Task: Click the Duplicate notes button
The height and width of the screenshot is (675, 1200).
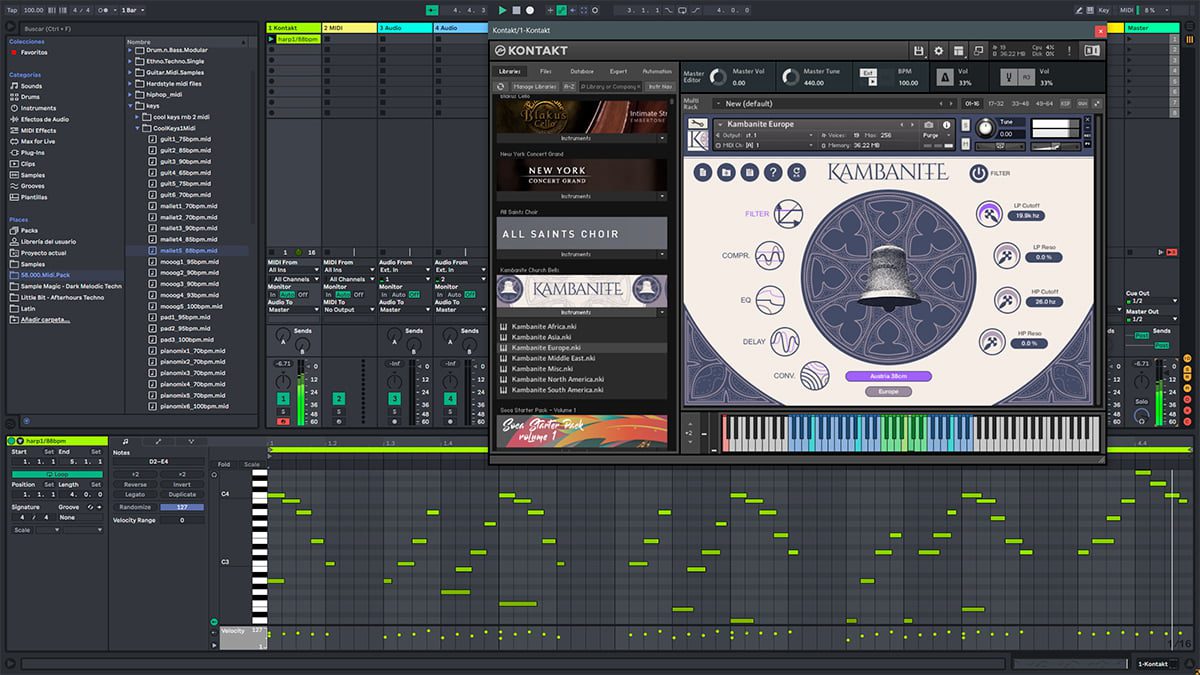Action: click(x=182, y=494)
